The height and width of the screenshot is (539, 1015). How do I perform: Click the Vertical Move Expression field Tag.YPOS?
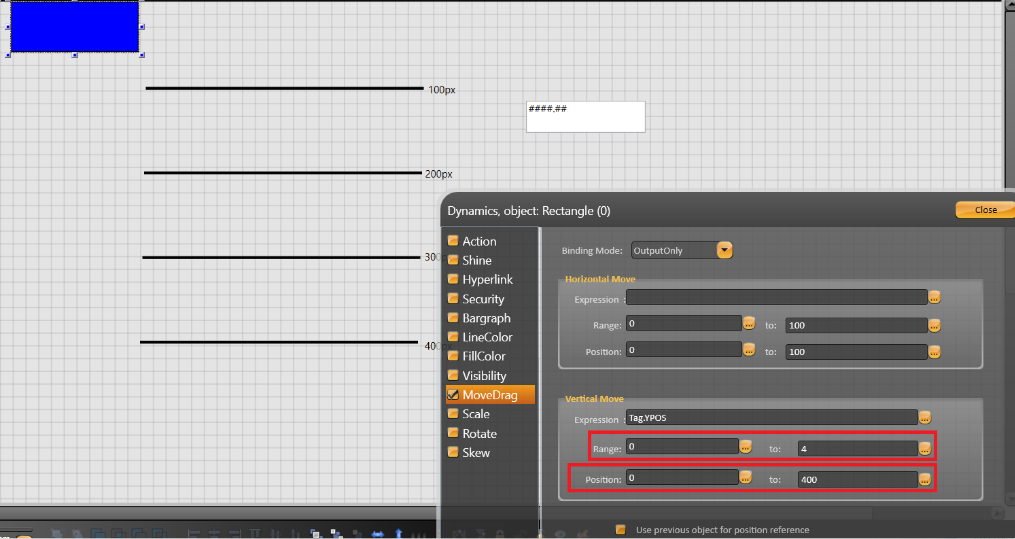point(770,417)
